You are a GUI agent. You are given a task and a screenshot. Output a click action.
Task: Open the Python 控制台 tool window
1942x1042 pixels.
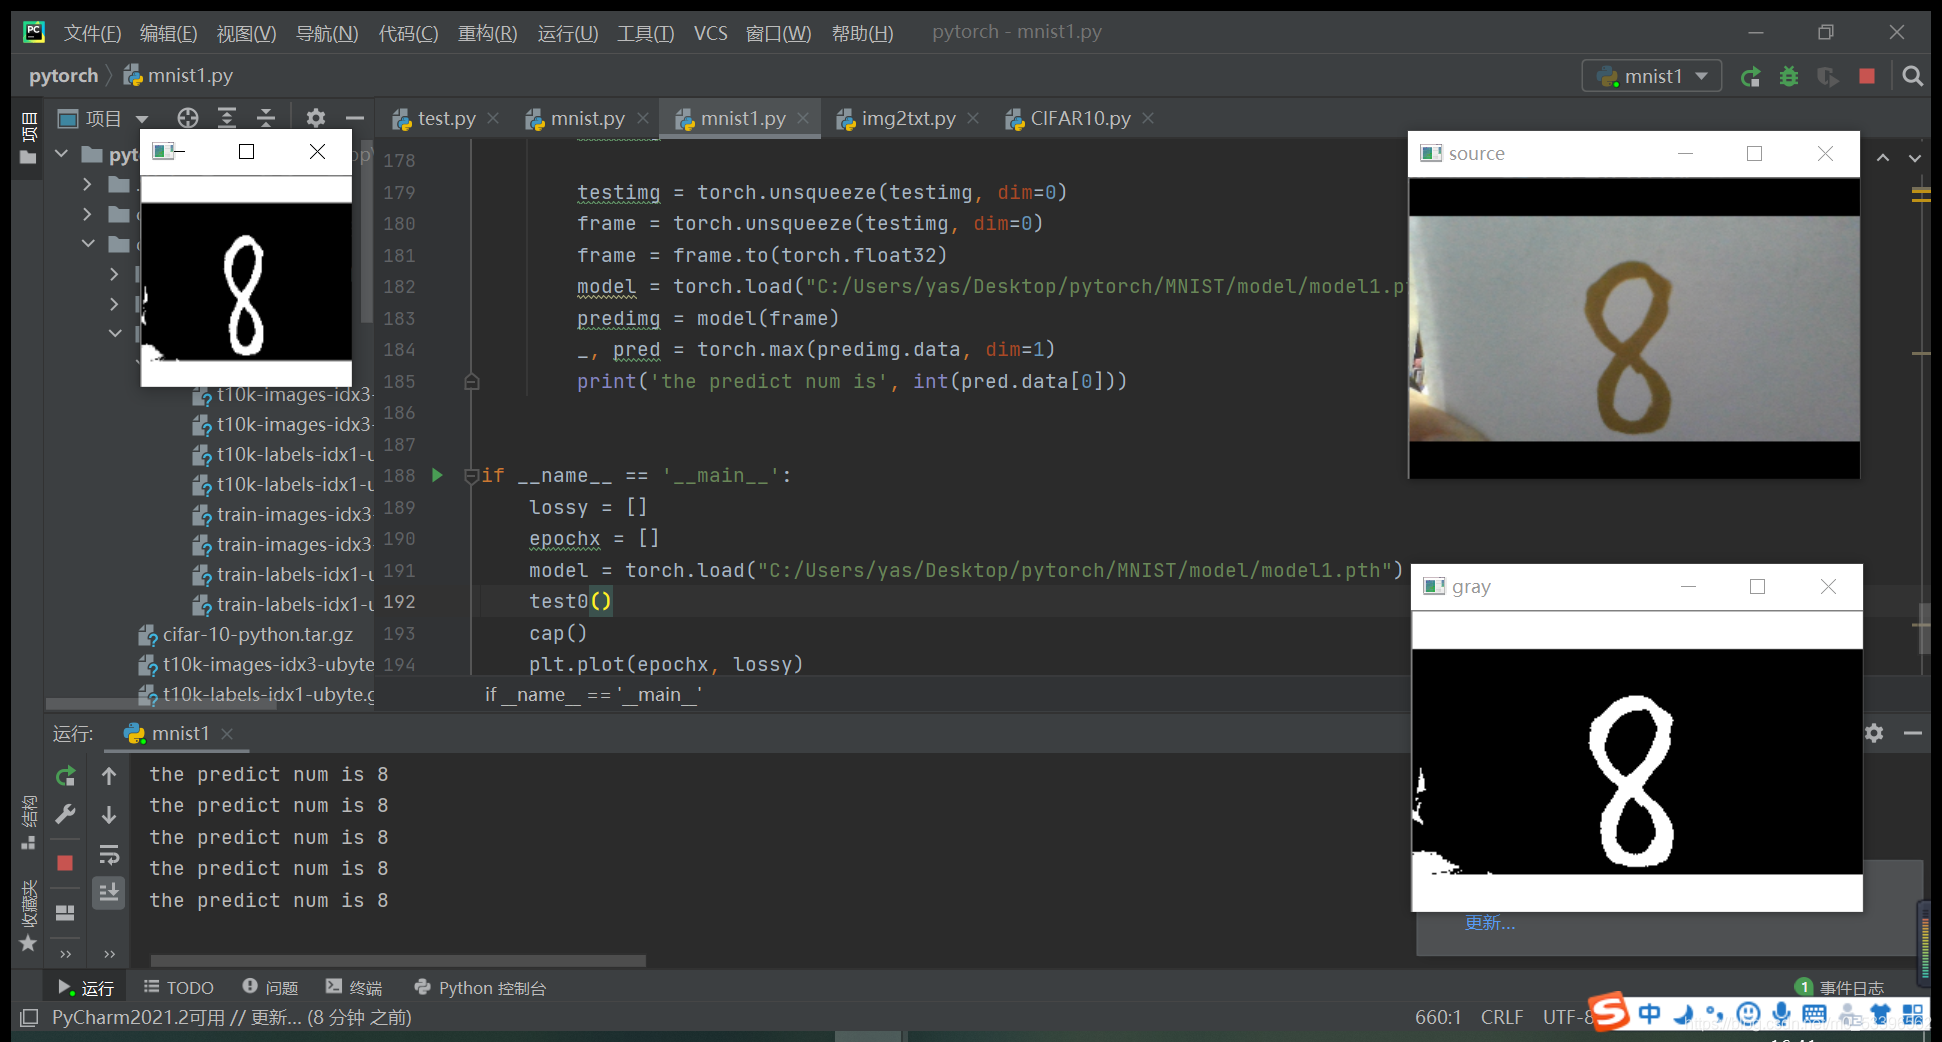click(480, 987)
